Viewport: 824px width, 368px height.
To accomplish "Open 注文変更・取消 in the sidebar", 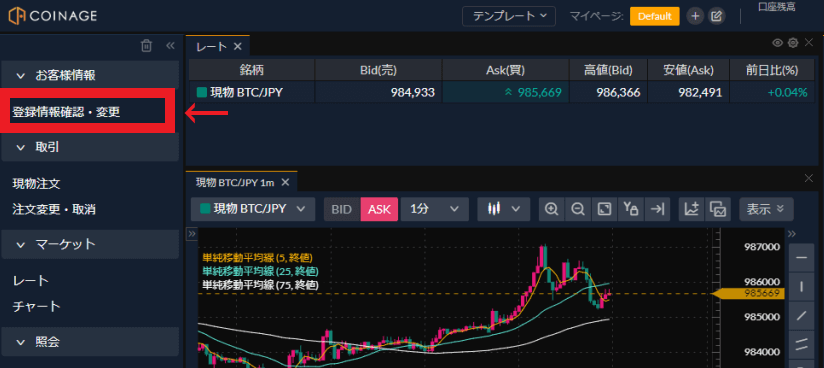I will pos(54,209).
